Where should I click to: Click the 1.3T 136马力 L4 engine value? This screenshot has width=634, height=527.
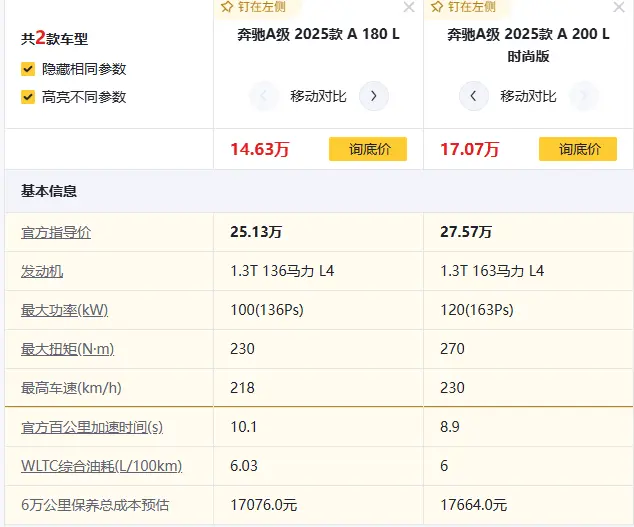[x=282, y=271]
